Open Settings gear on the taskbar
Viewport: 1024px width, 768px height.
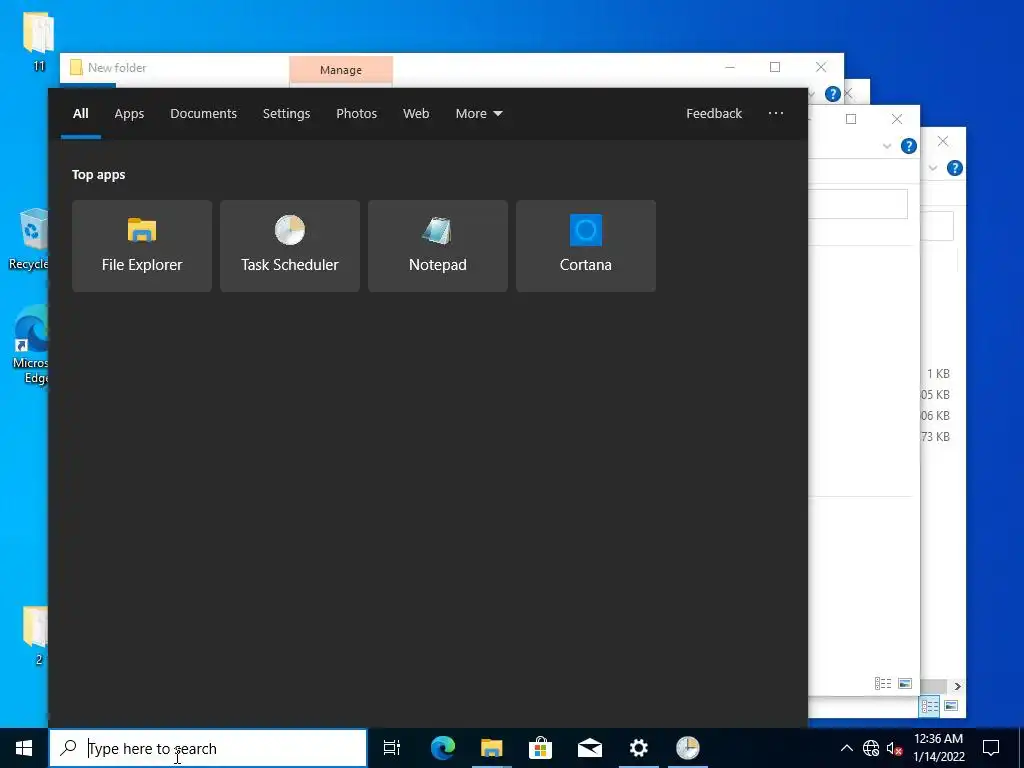pyautogui.click(x=639, y=748)
